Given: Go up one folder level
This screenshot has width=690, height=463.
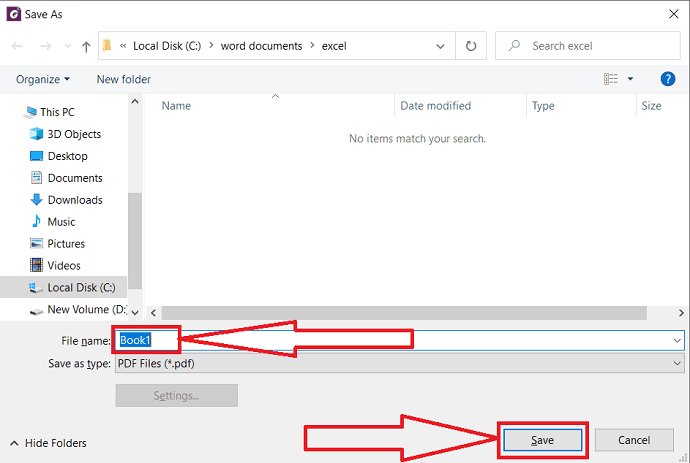Looking at the screenshot, I should point(86,46).
